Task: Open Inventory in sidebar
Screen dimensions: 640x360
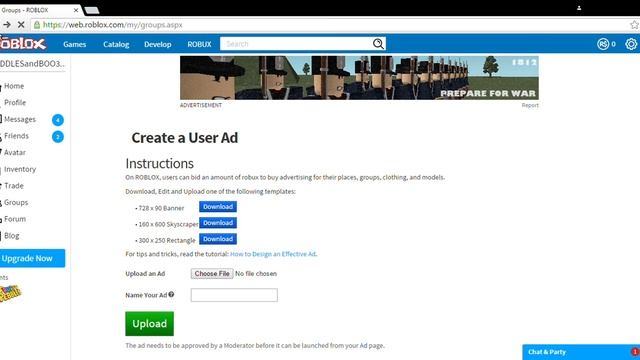Action: pos(20,169)
